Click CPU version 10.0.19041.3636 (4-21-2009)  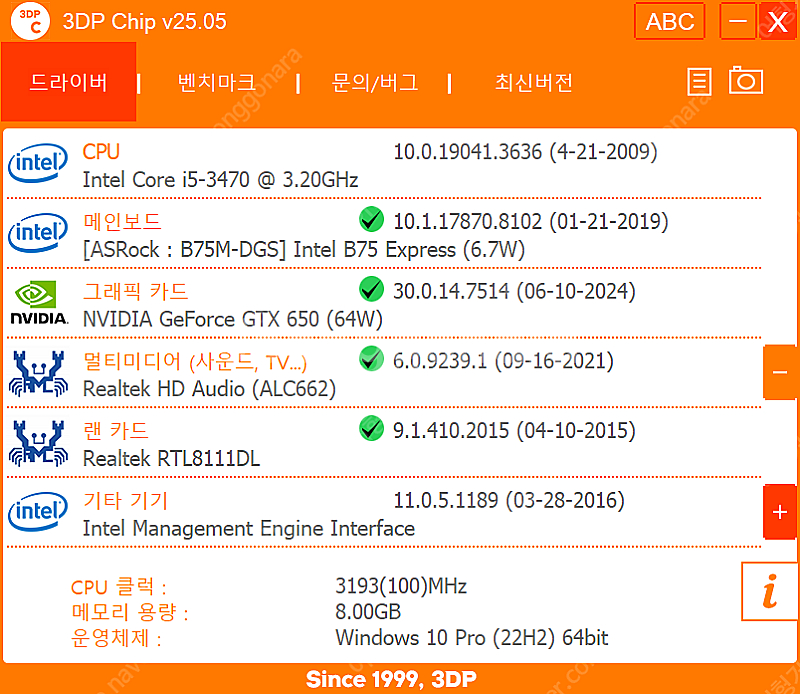click(x=525, y=152)
